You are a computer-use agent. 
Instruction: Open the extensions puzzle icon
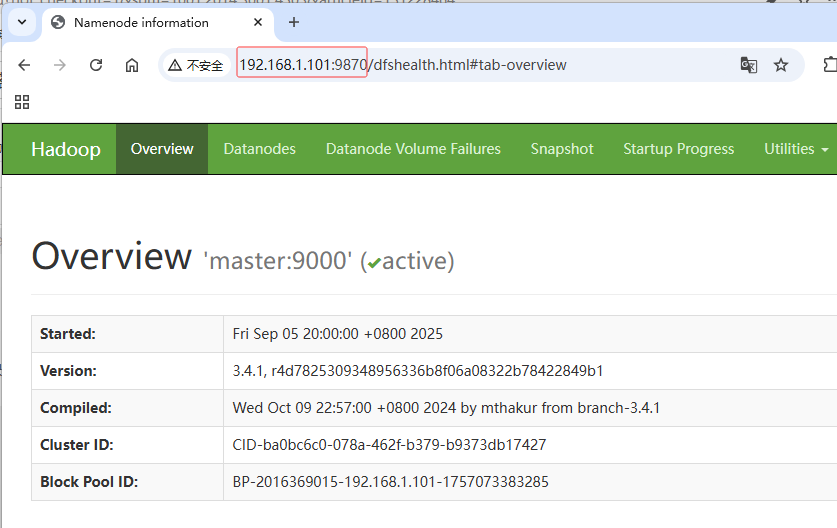pyautogui.click(x=830, y=65)
